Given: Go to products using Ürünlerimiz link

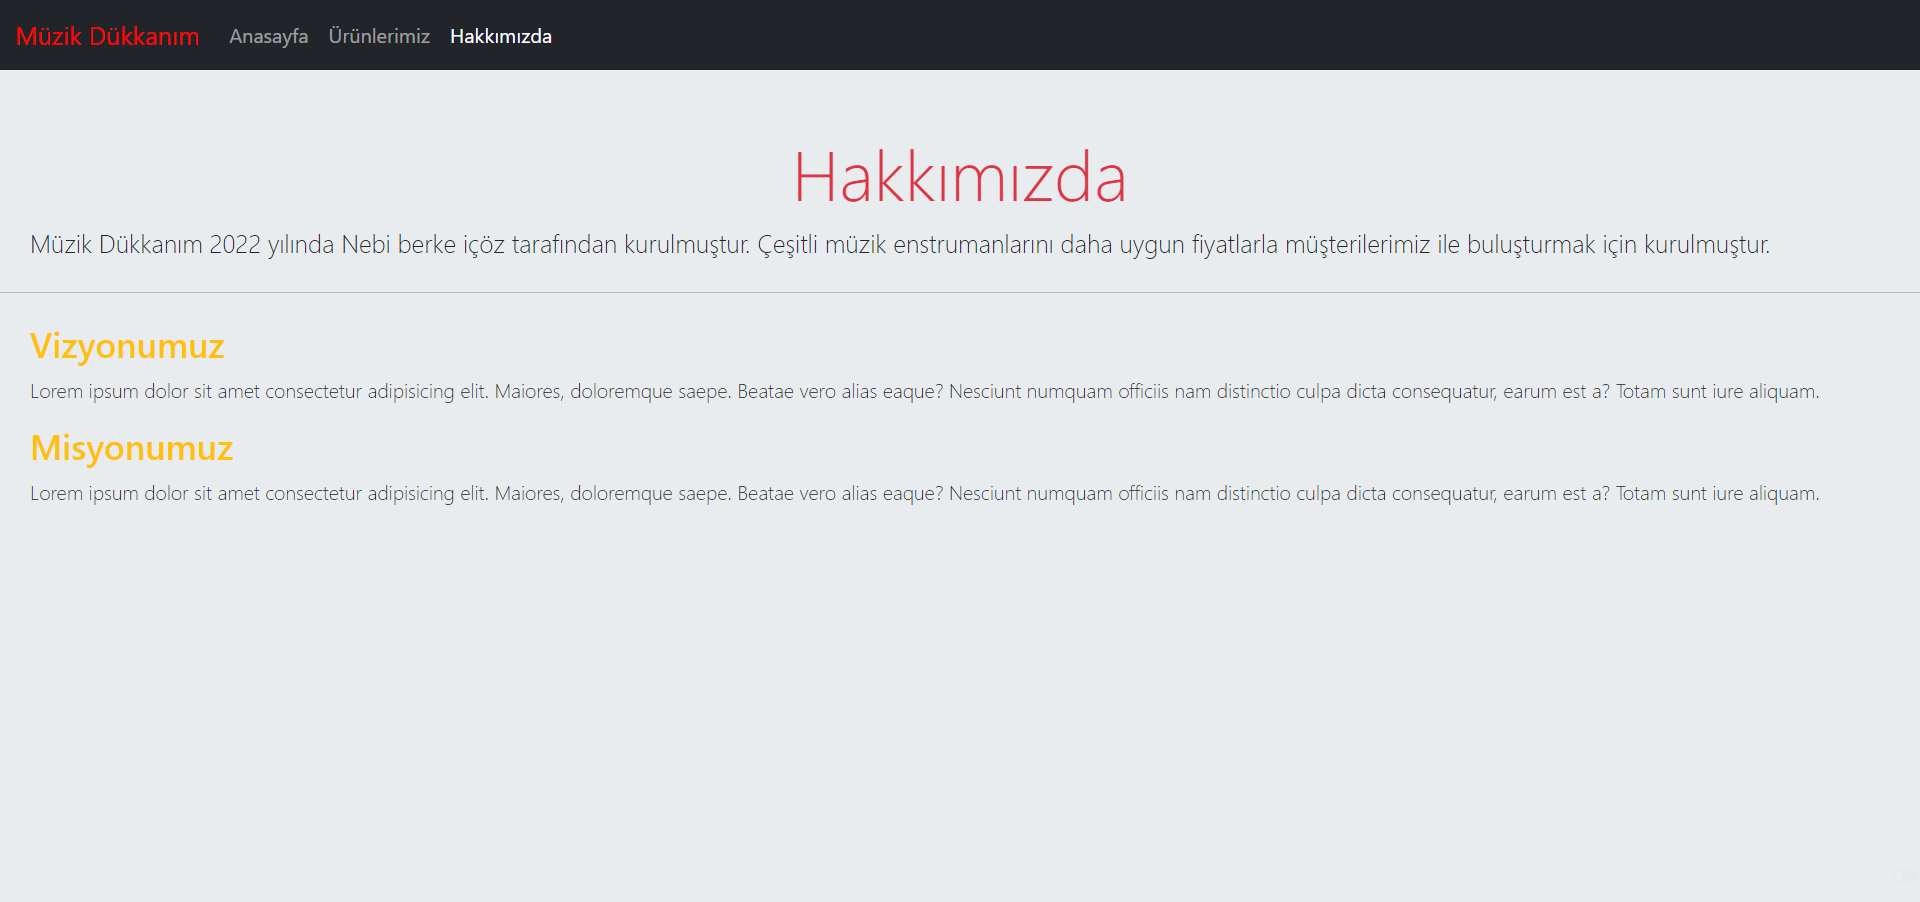Looking at the screenshot, I should [379, 36].
